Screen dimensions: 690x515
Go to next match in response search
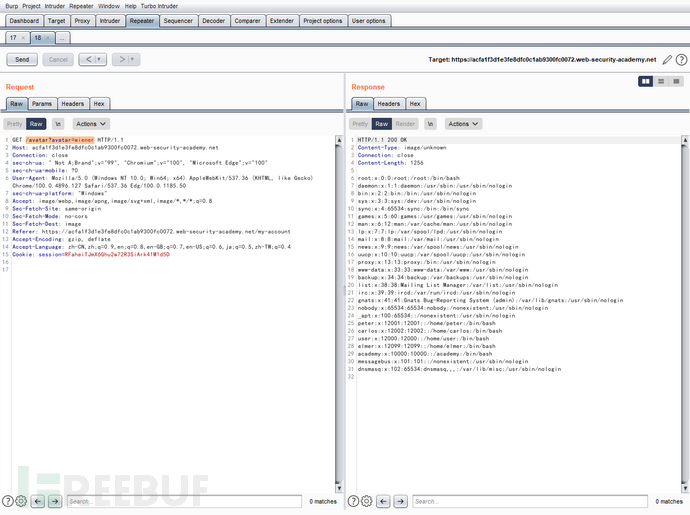click(x=401, y=501)
